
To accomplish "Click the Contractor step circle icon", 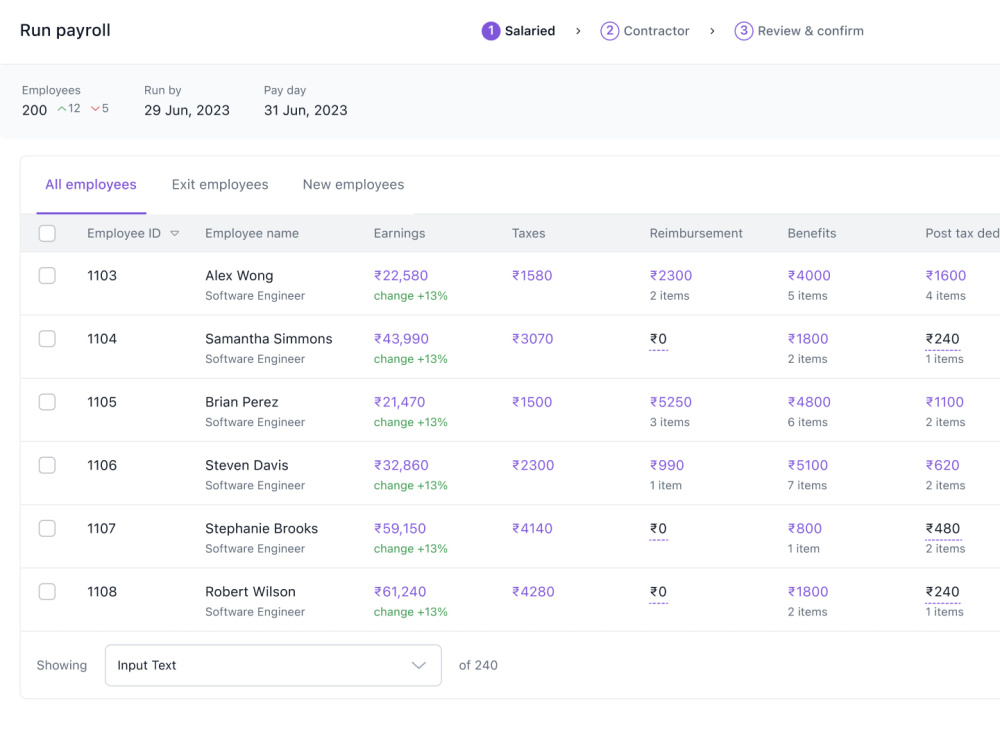I will [x=609, y=31].
